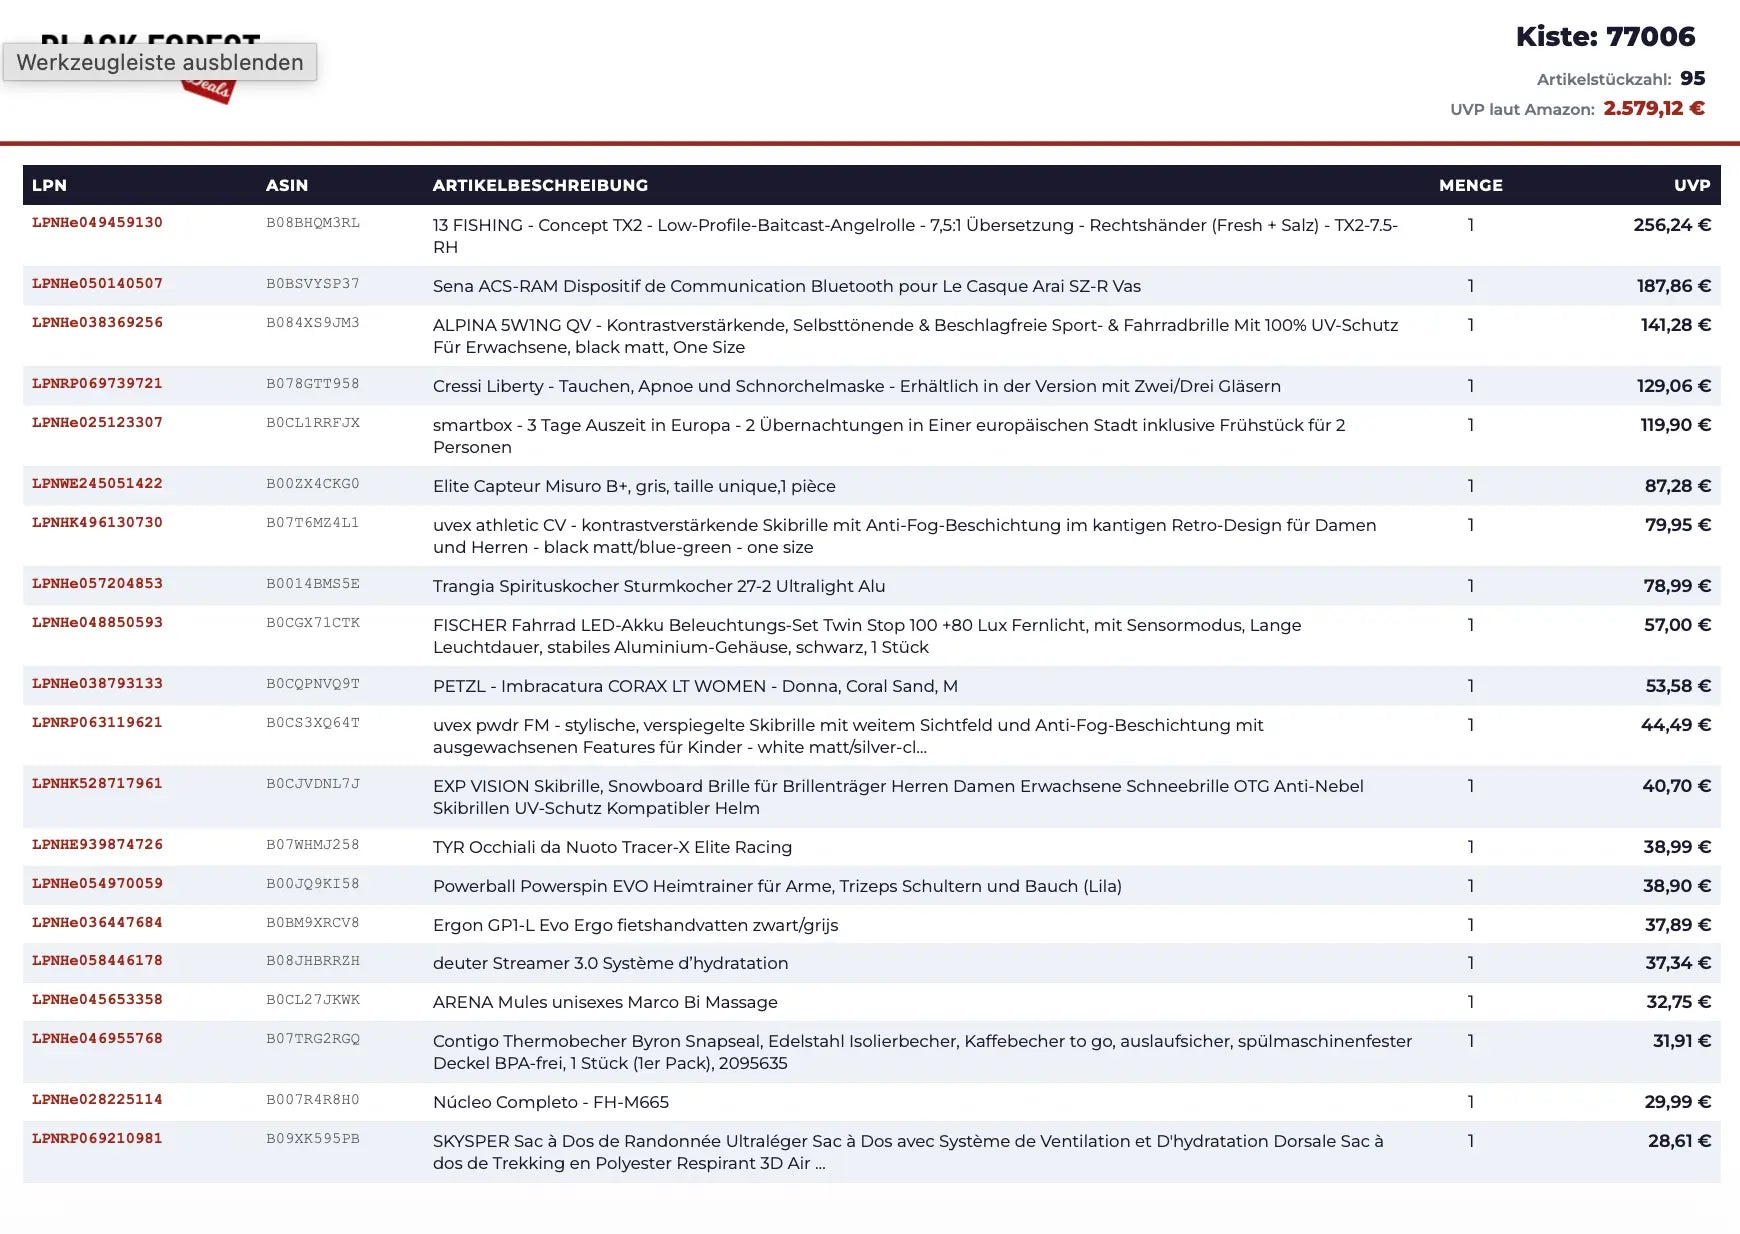This screenshot has height=1234, width=1740.
Task: Click the LPN column header
Action: tap(49, 185)
